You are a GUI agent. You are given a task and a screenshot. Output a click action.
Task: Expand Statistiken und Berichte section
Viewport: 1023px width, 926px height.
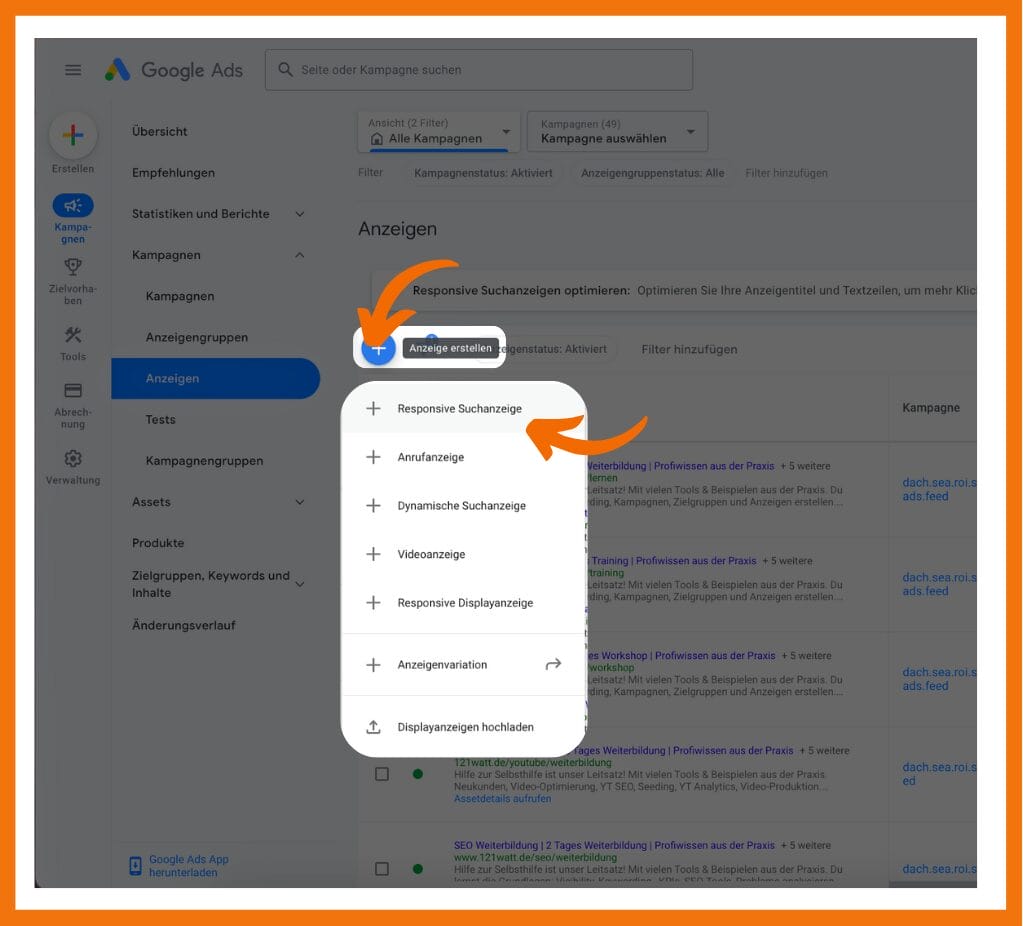click(299, 214)
